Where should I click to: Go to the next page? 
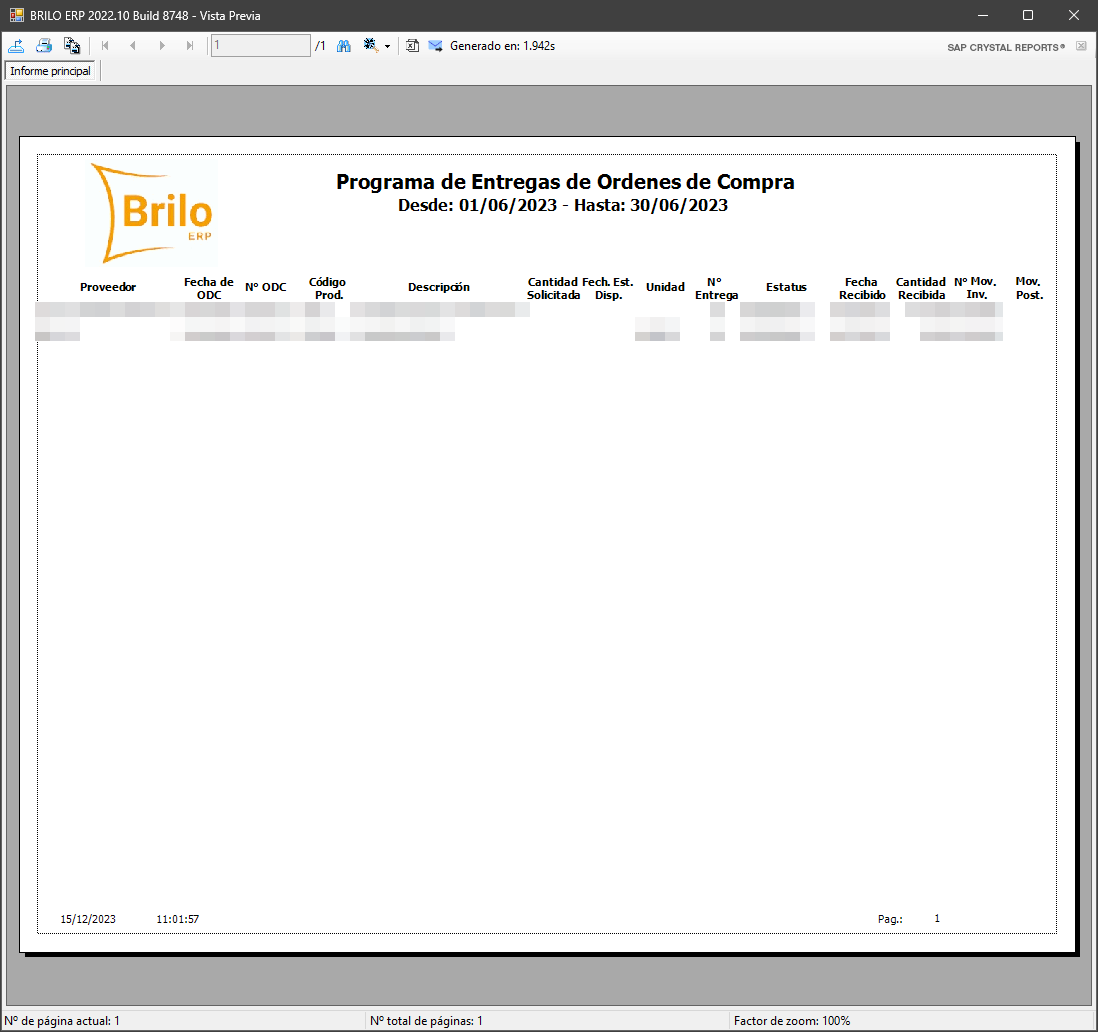point(162,45)
